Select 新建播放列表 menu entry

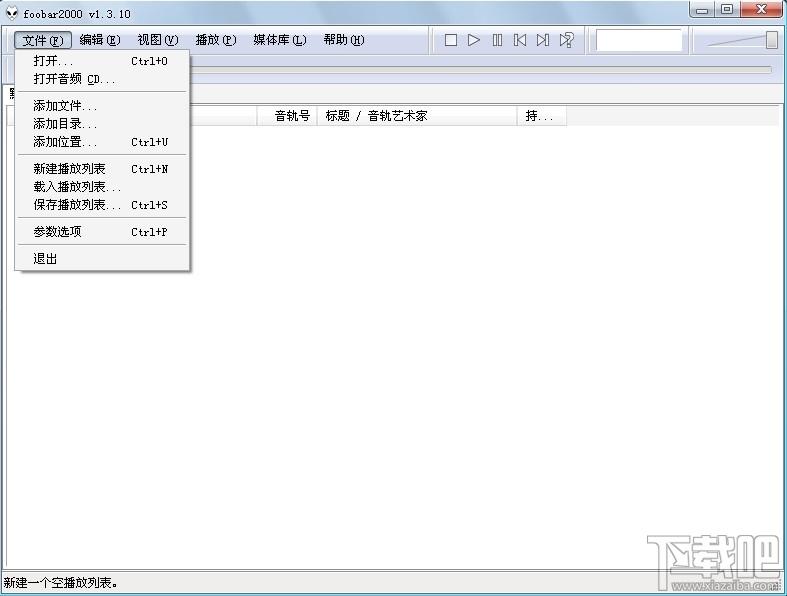(102, 169)
